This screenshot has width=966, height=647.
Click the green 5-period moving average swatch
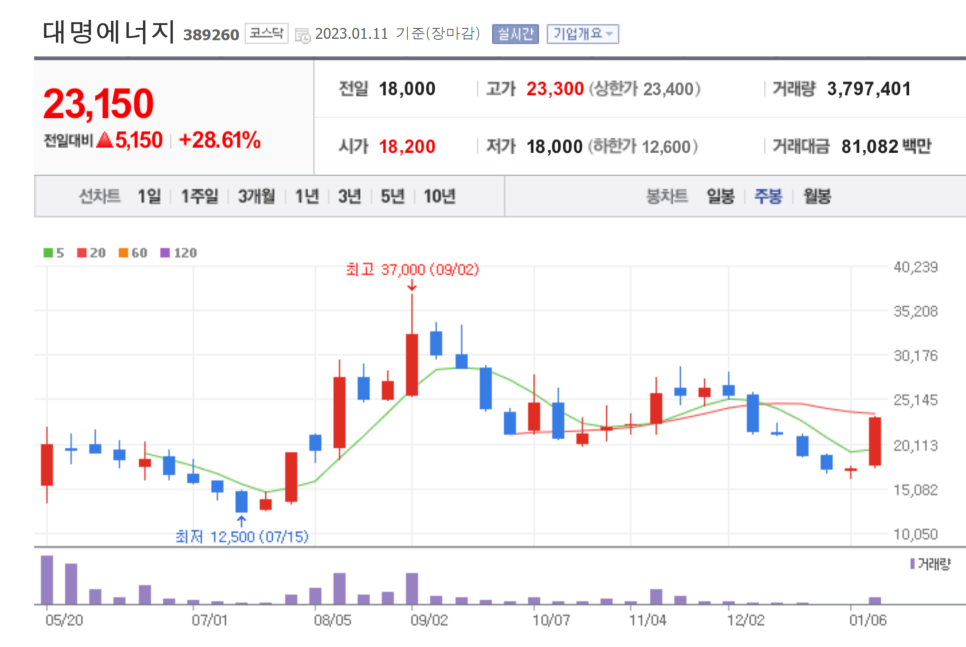(48, 253)
